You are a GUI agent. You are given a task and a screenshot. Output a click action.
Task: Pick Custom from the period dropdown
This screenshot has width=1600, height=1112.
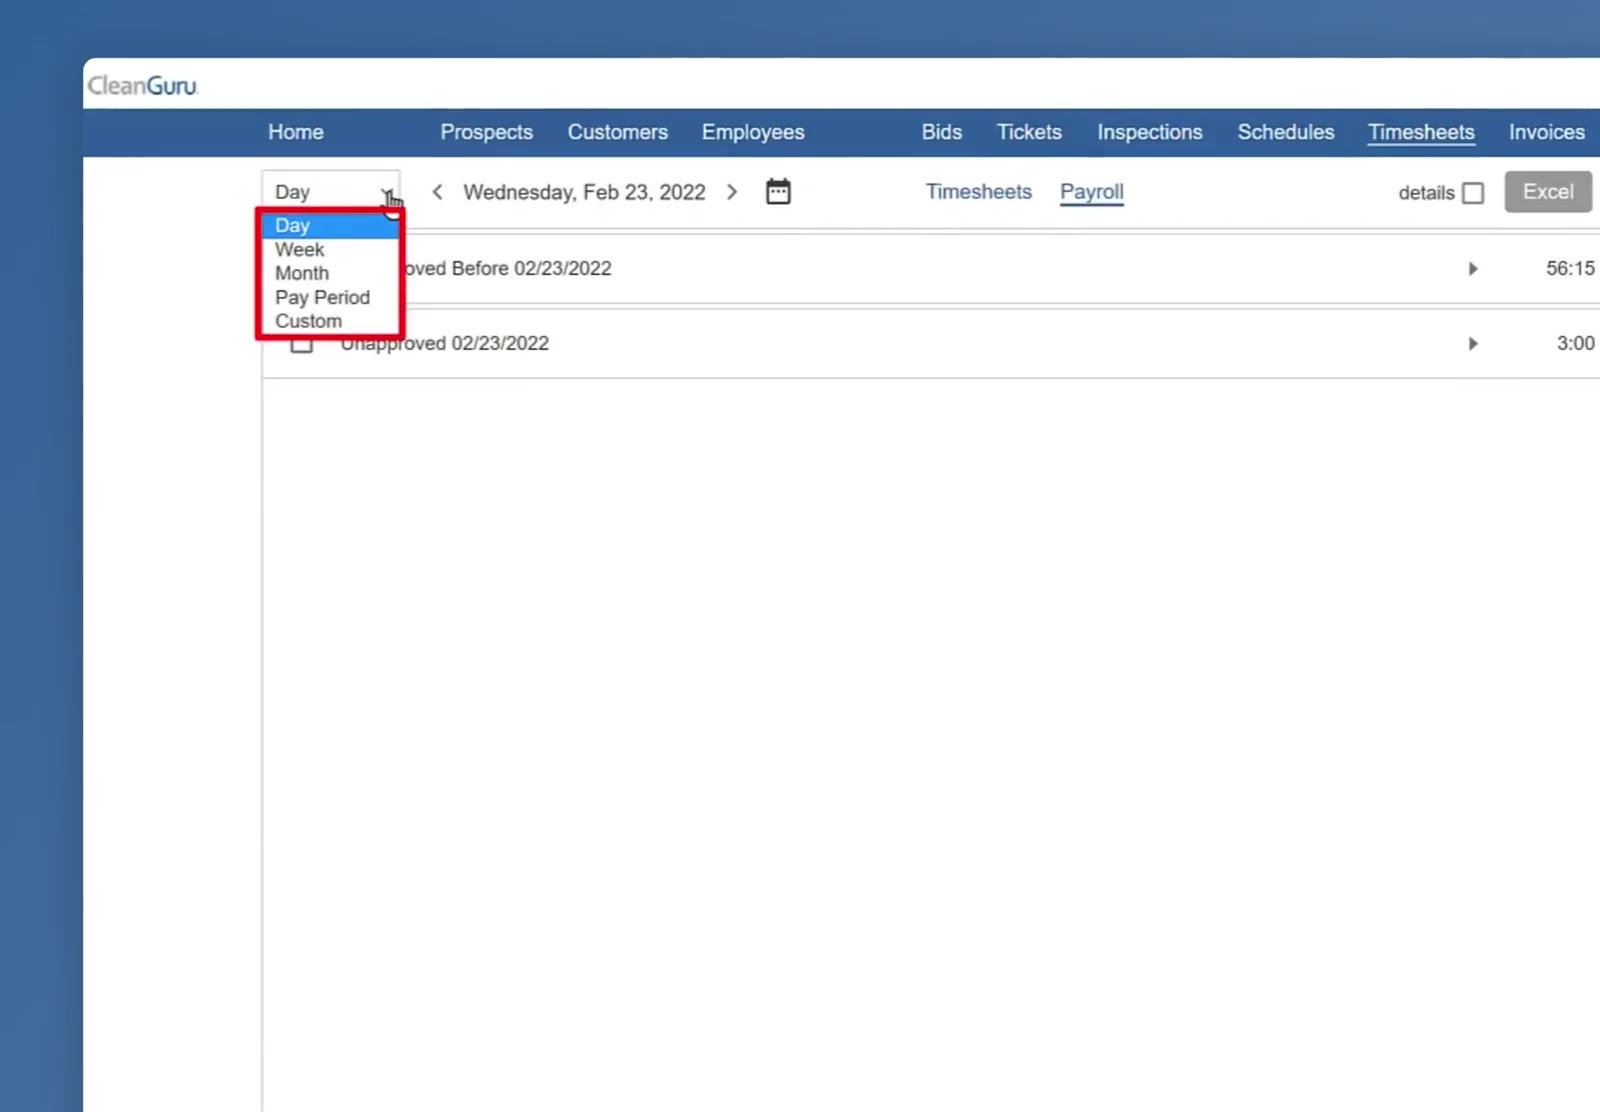coord(331,321)
